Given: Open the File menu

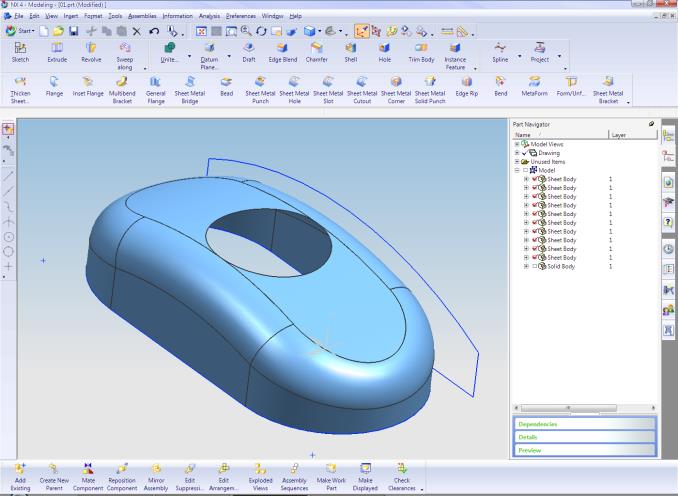Looking at the screenshot, I should tap(19, 16).
